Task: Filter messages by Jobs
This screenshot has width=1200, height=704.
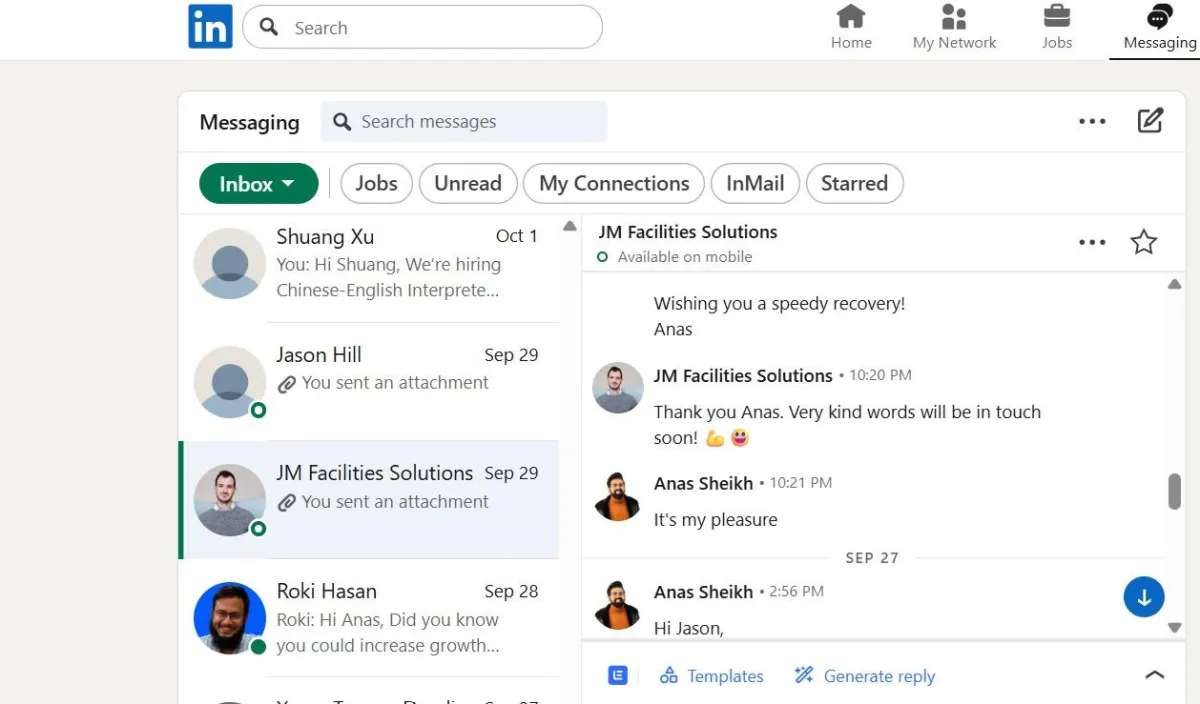Action: 376,184
